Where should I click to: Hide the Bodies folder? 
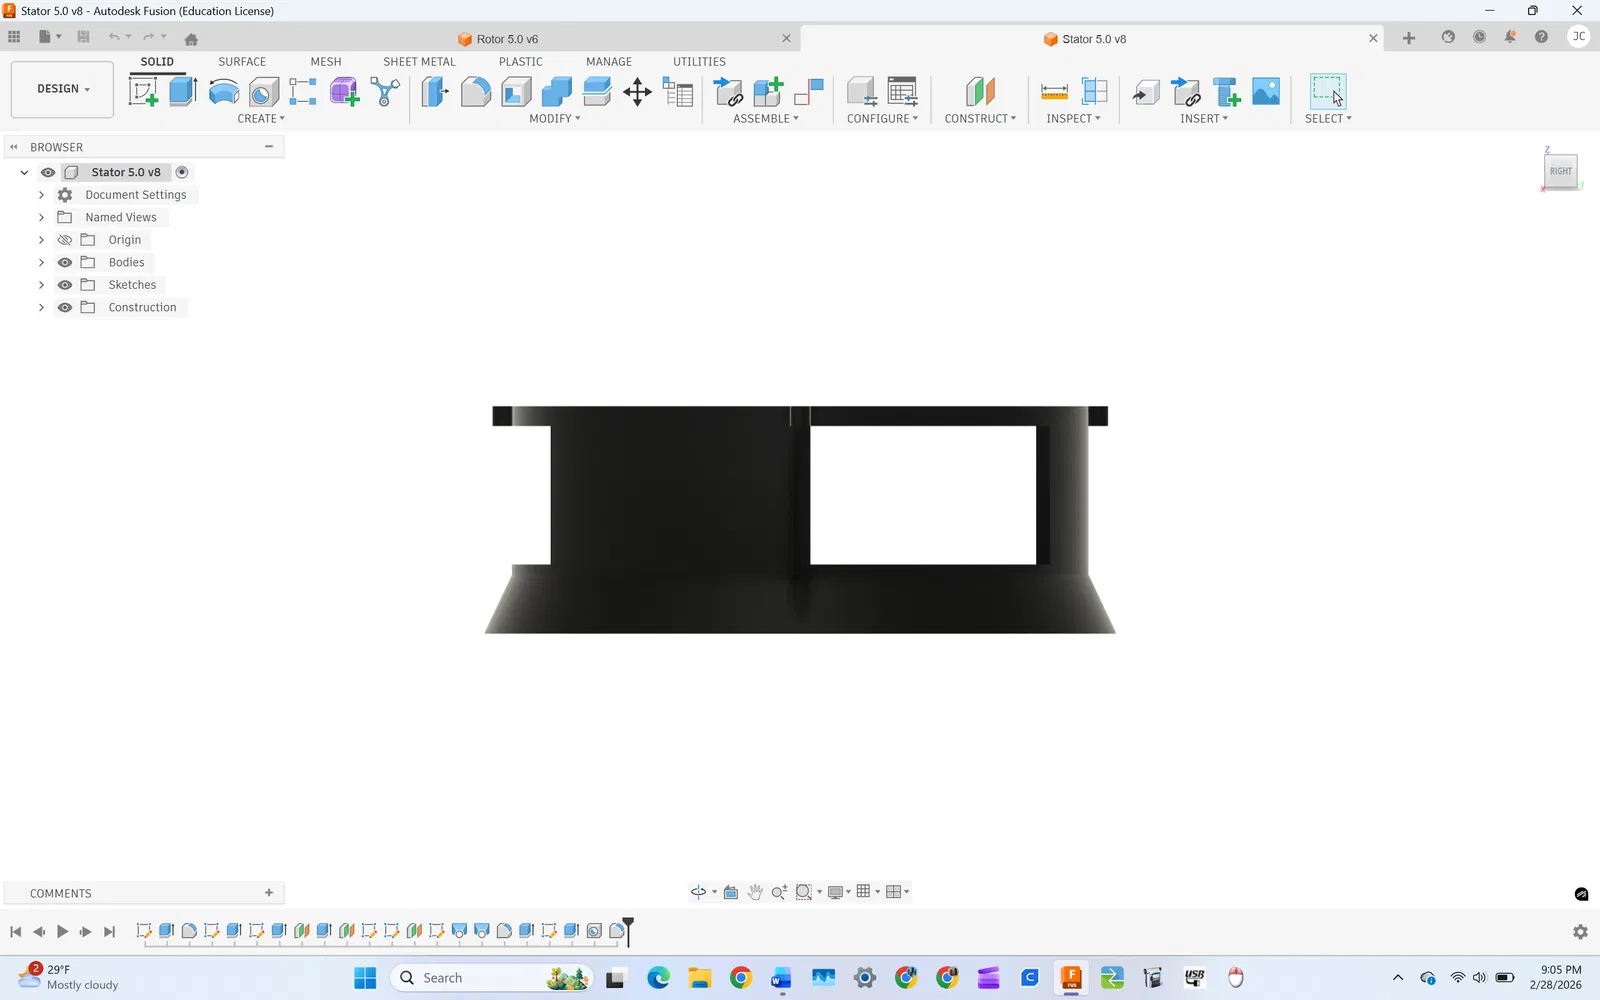coord(65,262)
